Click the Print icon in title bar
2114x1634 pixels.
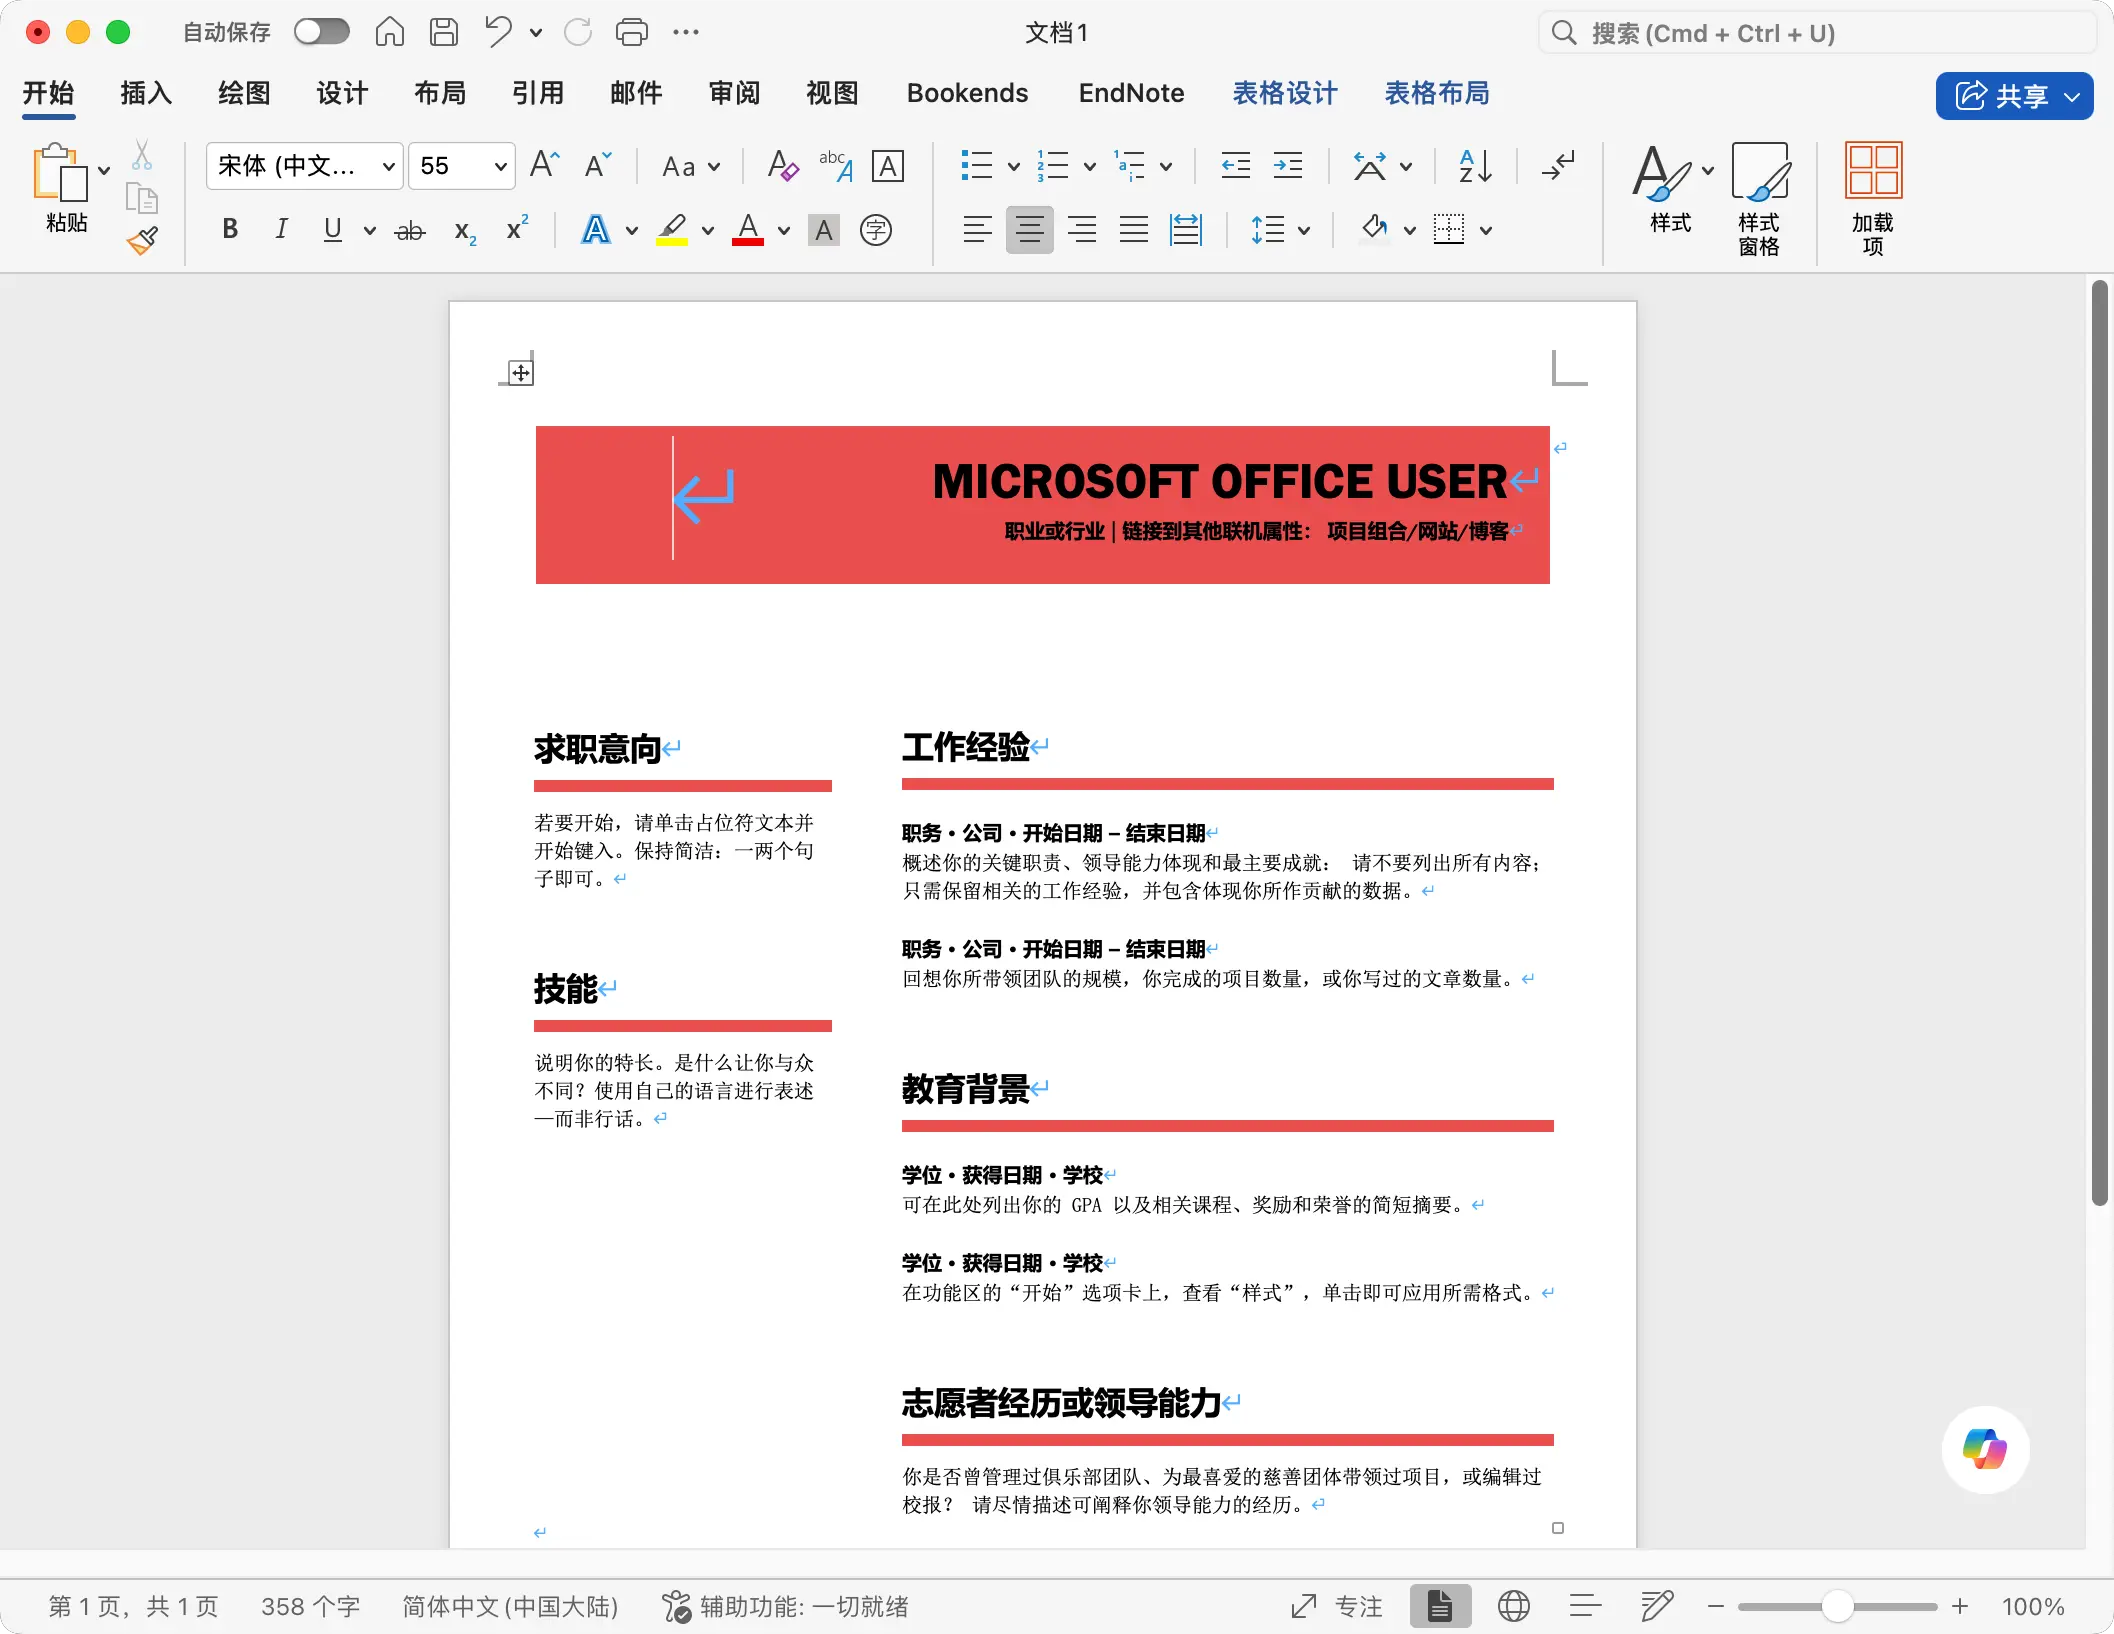click(x=631, y=33)
